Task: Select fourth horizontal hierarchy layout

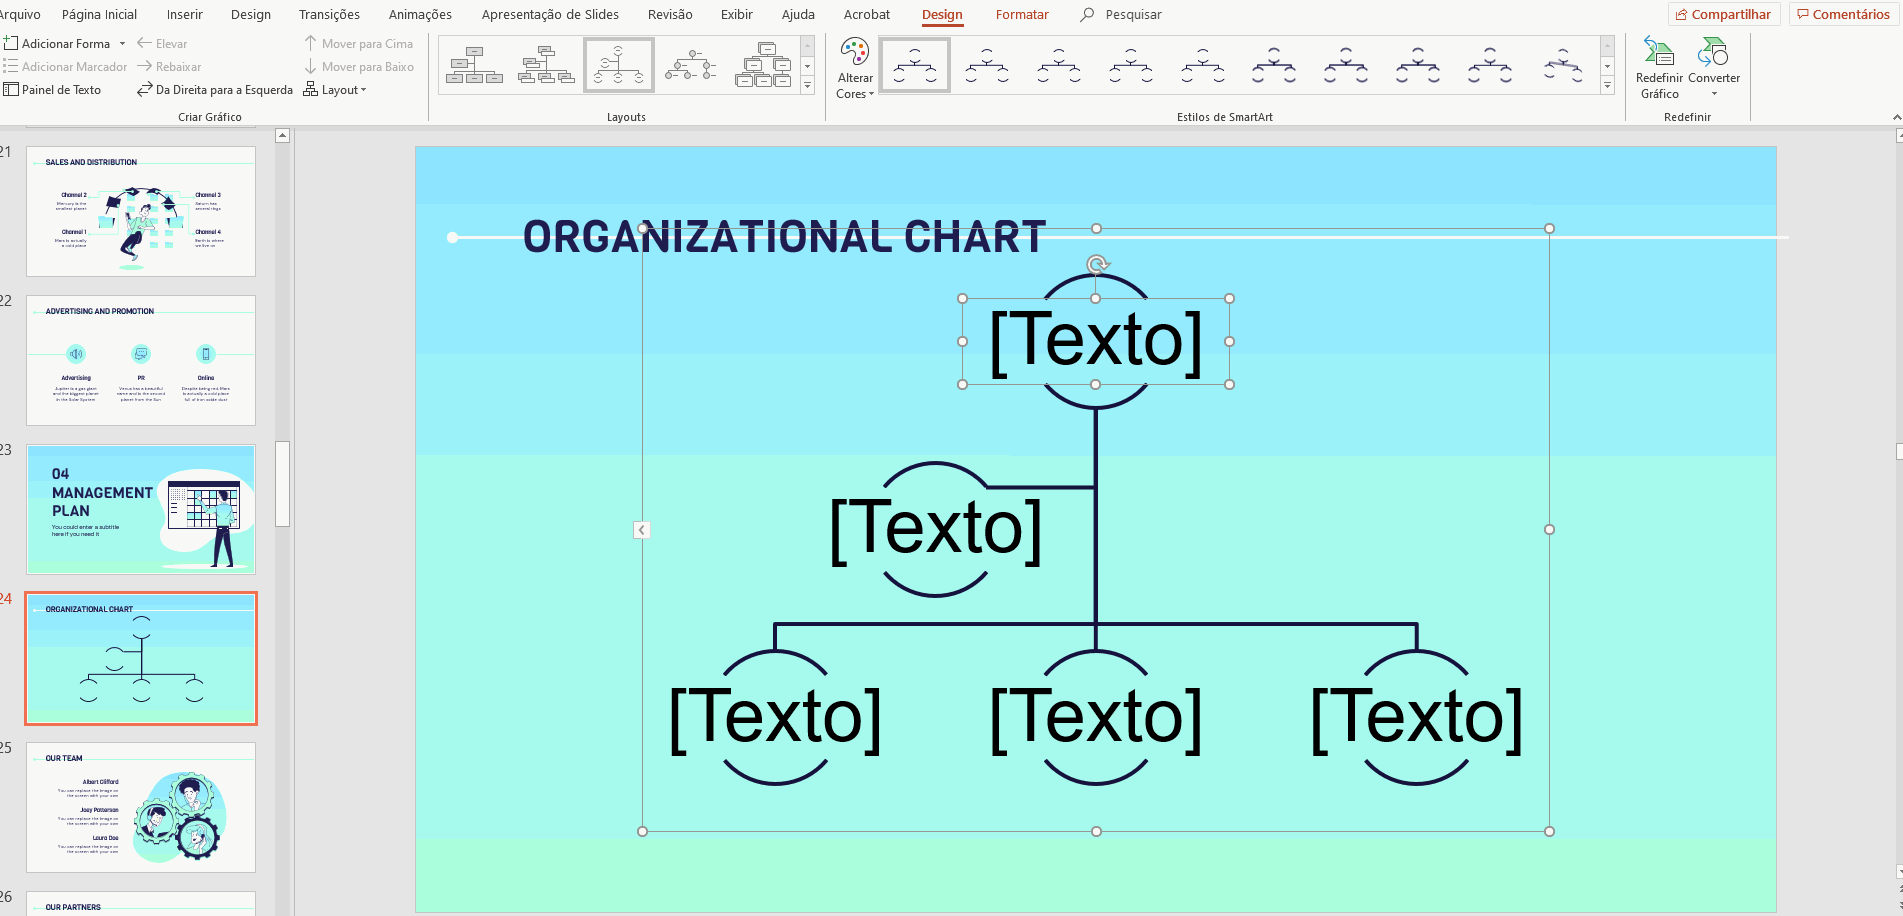Action: pyautogui.click(x=691, y=65)
